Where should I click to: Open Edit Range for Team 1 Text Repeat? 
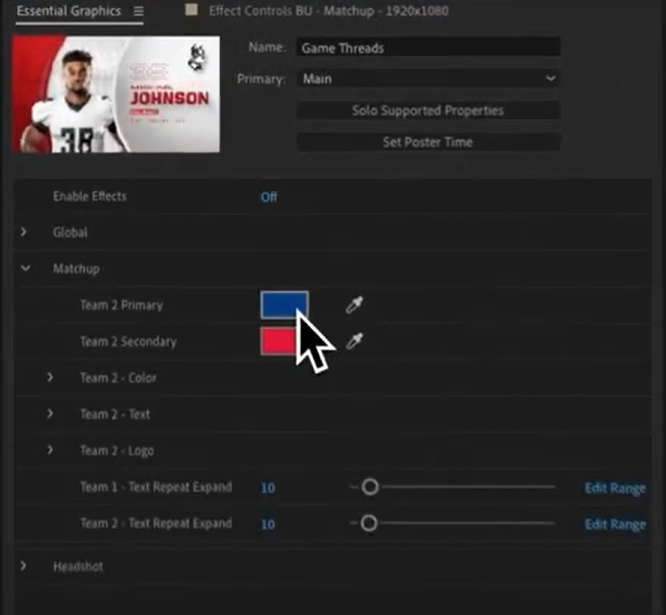click(614, 488)
